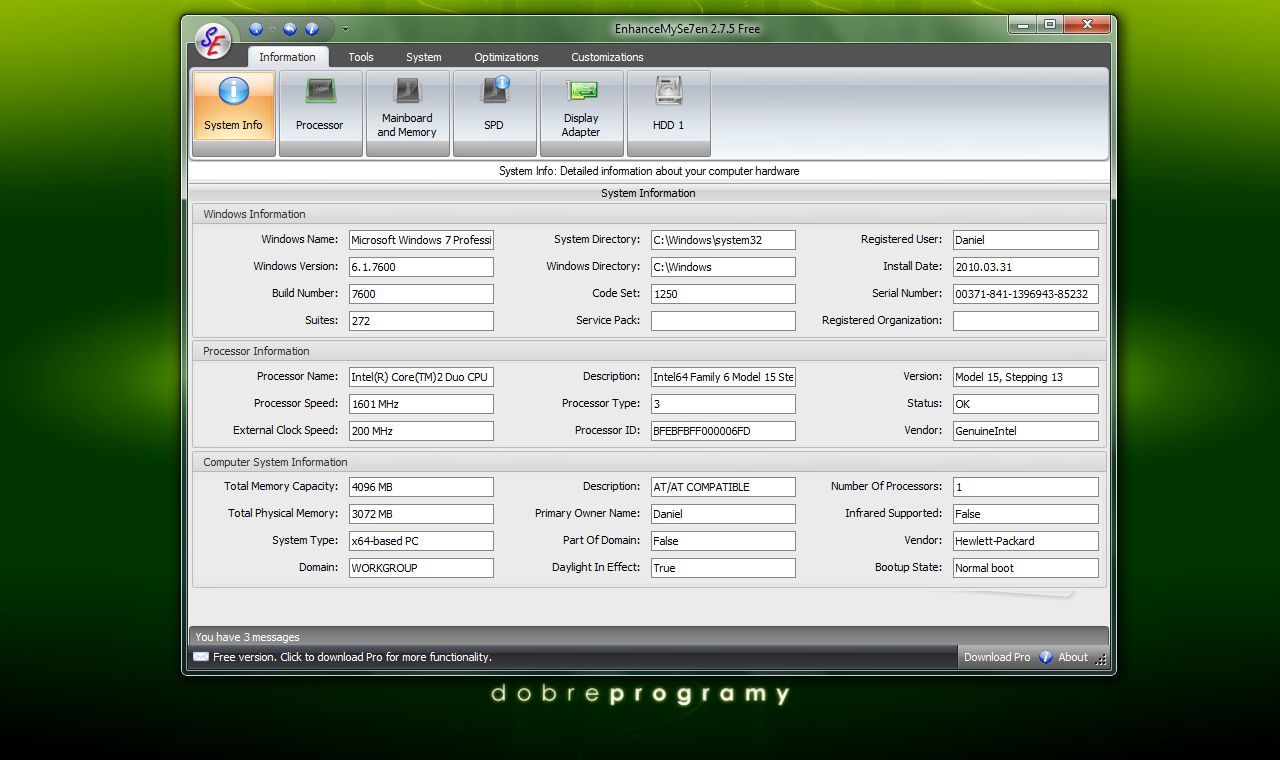Click the Part Of Domain field 'False'
This screenshot has height=760, width=1280.
click(x=723, y=541)
